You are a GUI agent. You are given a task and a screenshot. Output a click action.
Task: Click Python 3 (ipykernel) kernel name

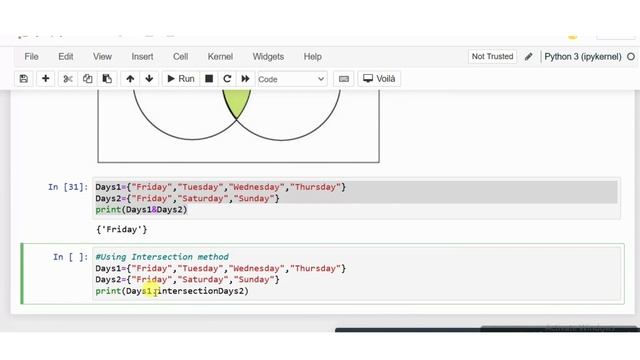point(583,57)
